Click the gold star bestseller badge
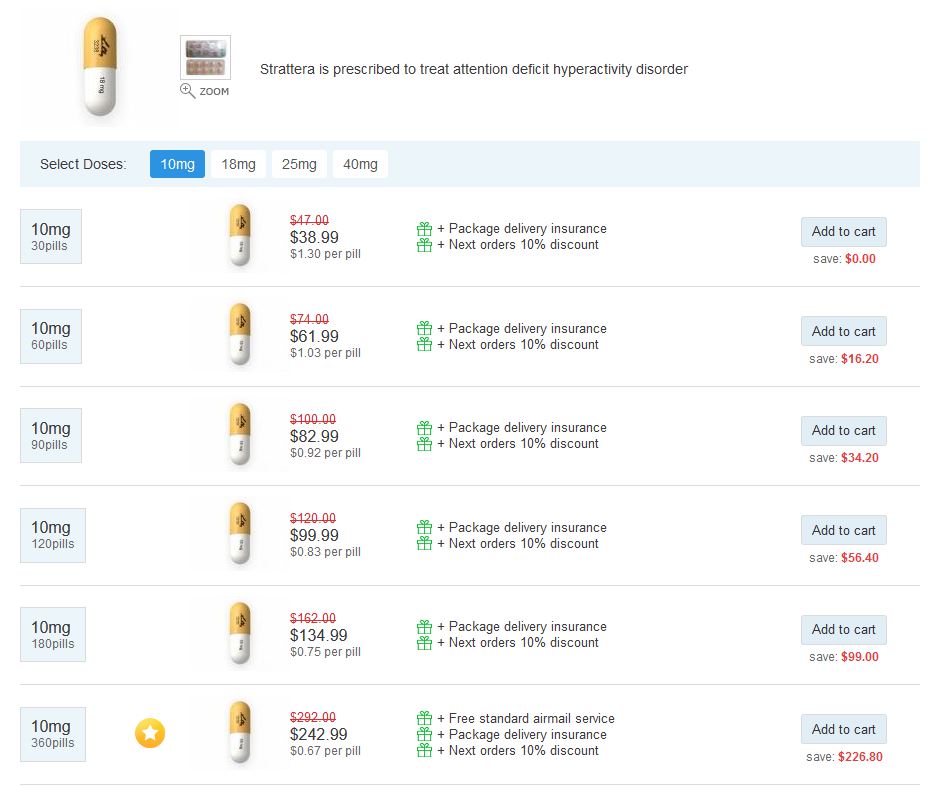 click(x=150, y=733)
